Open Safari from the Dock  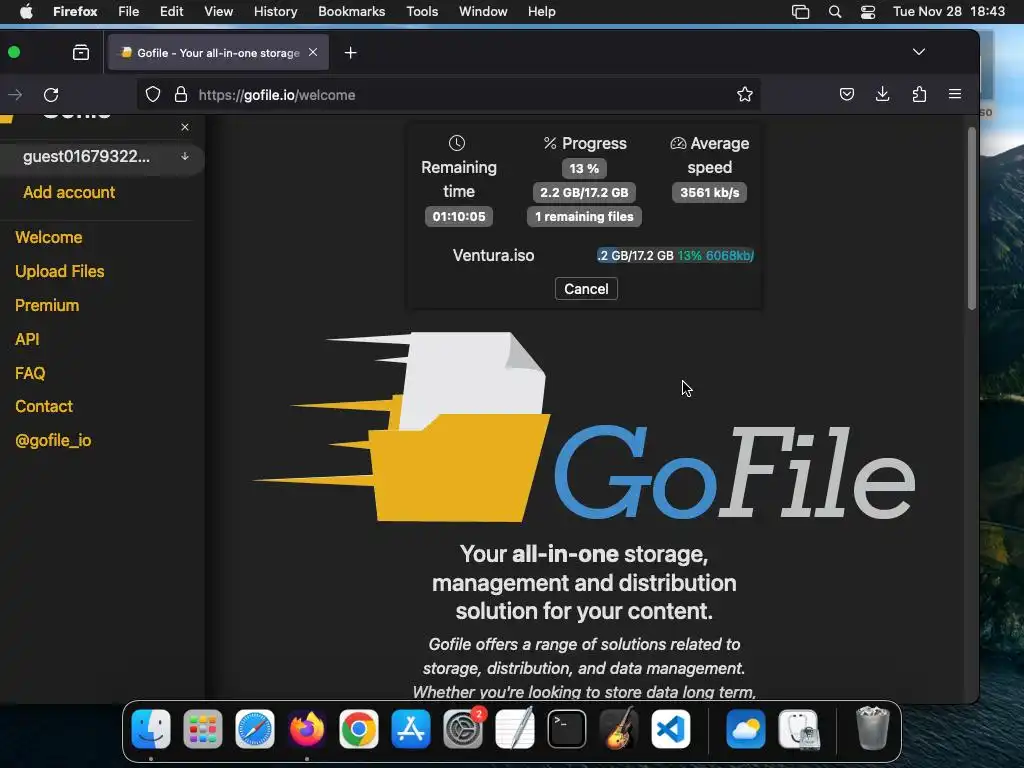click(x=255, y=729)
